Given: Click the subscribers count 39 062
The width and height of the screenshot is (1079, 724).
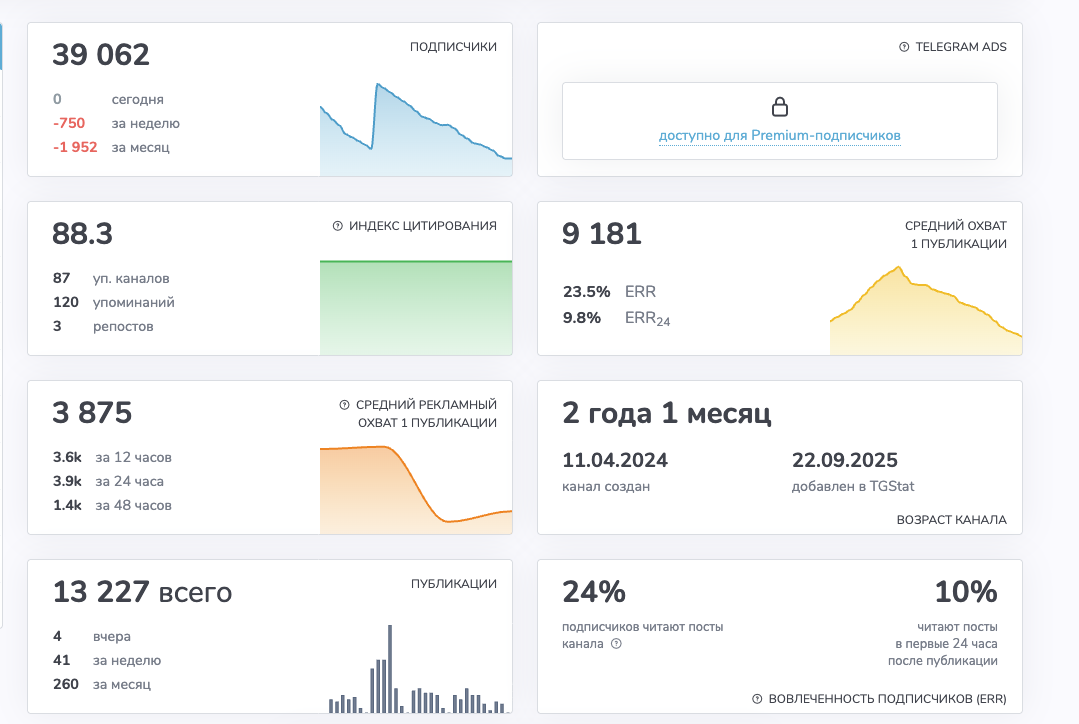Looking at the screenshot, I should (101, 55).
